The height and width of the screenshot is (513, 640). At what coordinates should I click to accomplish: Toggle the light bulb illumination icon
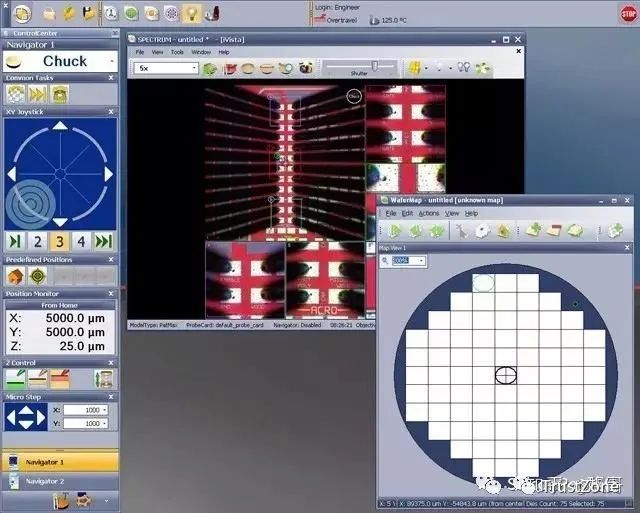pyautogui.click(x=191, y=13)
